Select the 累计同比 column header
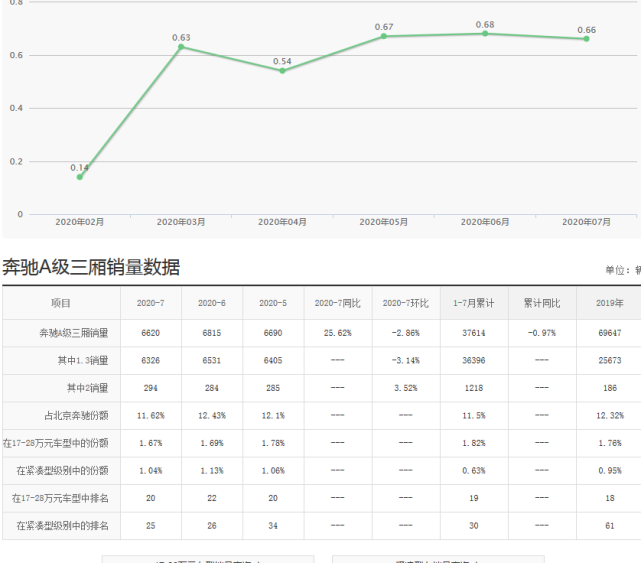This screenshot has height=563, width=641. click(542, 303)
